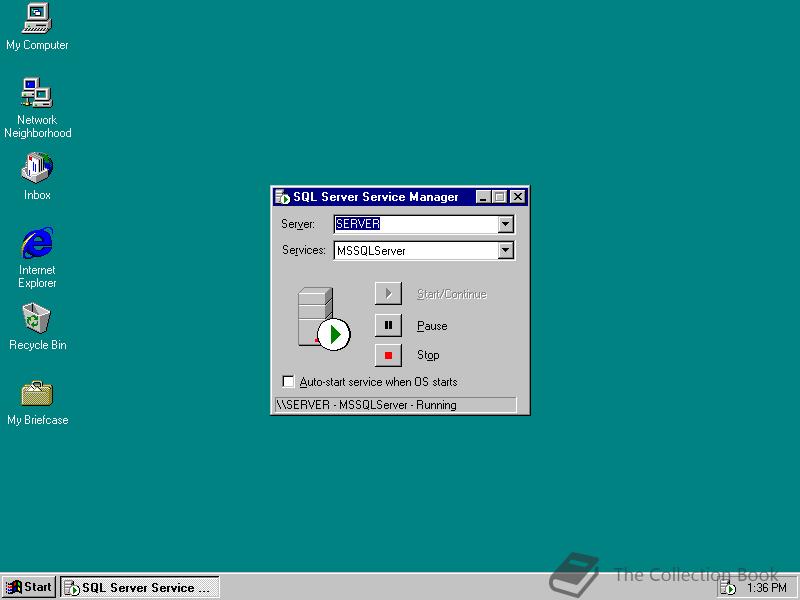
Task: Click the SQL Server Service taskbar button
Action: [x=140, y=587]
